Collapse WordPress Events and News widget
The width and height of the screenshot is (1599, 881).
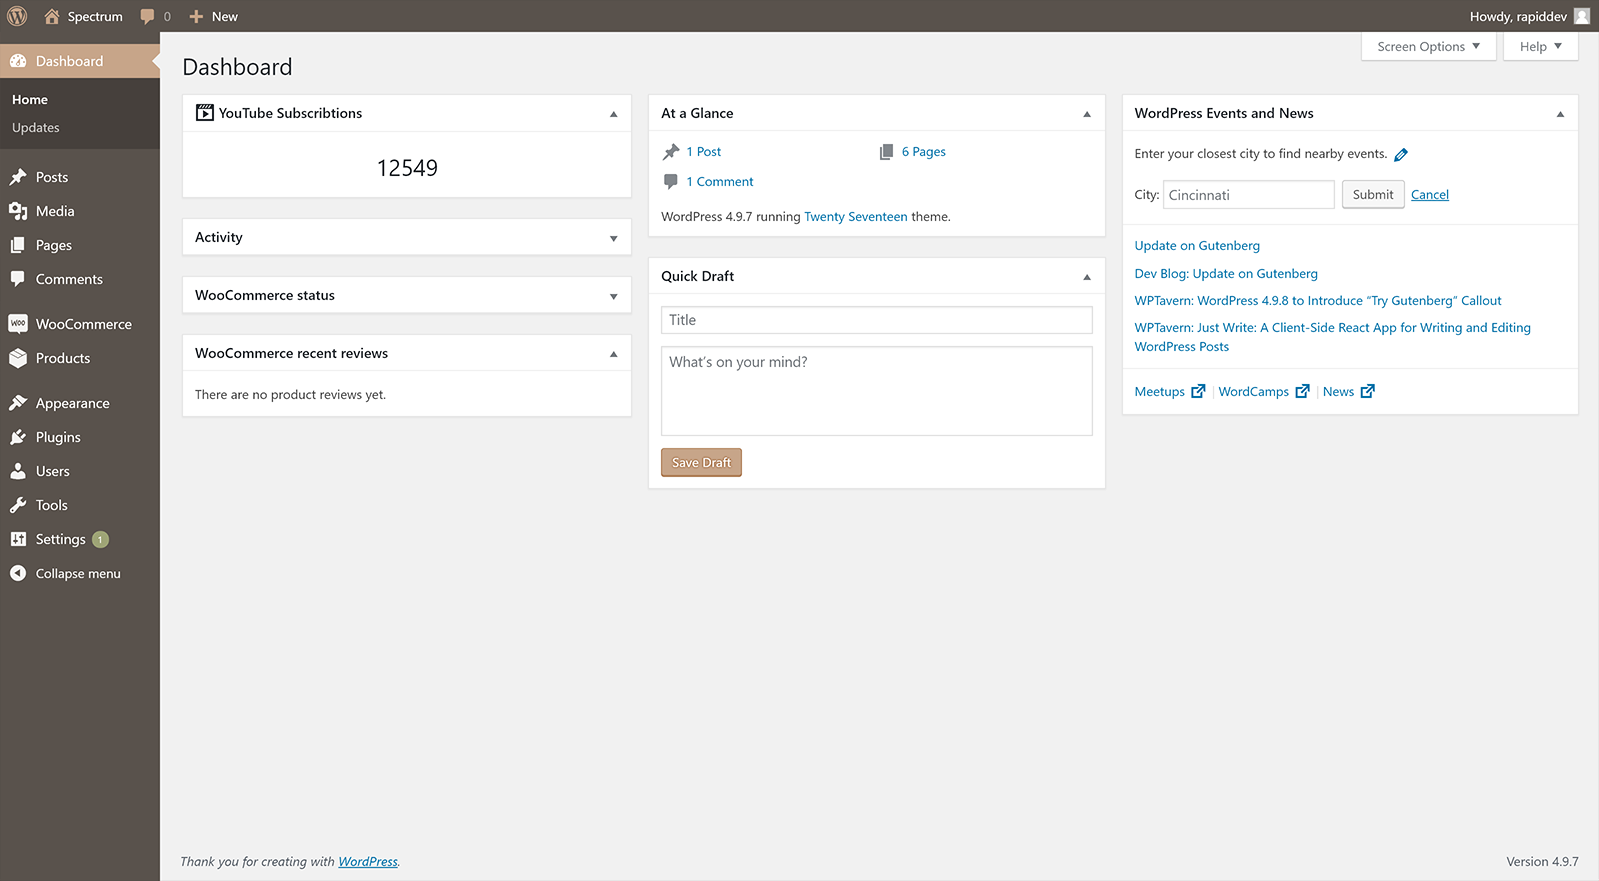(1560, 114)
